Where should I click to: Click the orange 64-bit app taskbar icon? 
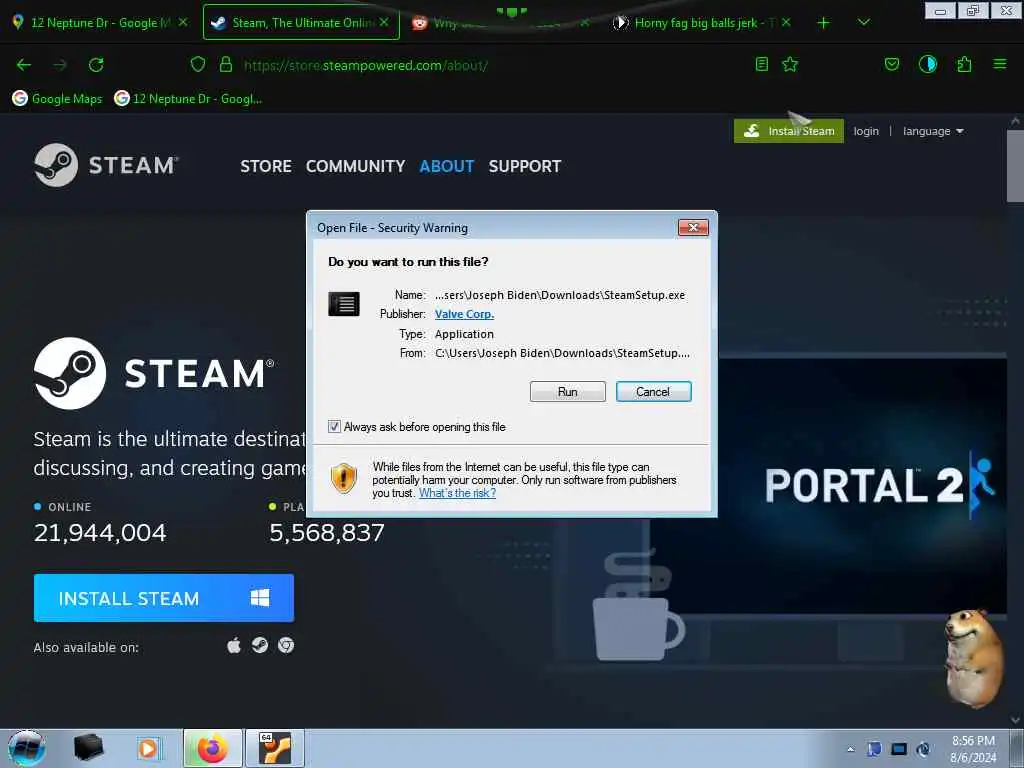(x=274, y=748)
